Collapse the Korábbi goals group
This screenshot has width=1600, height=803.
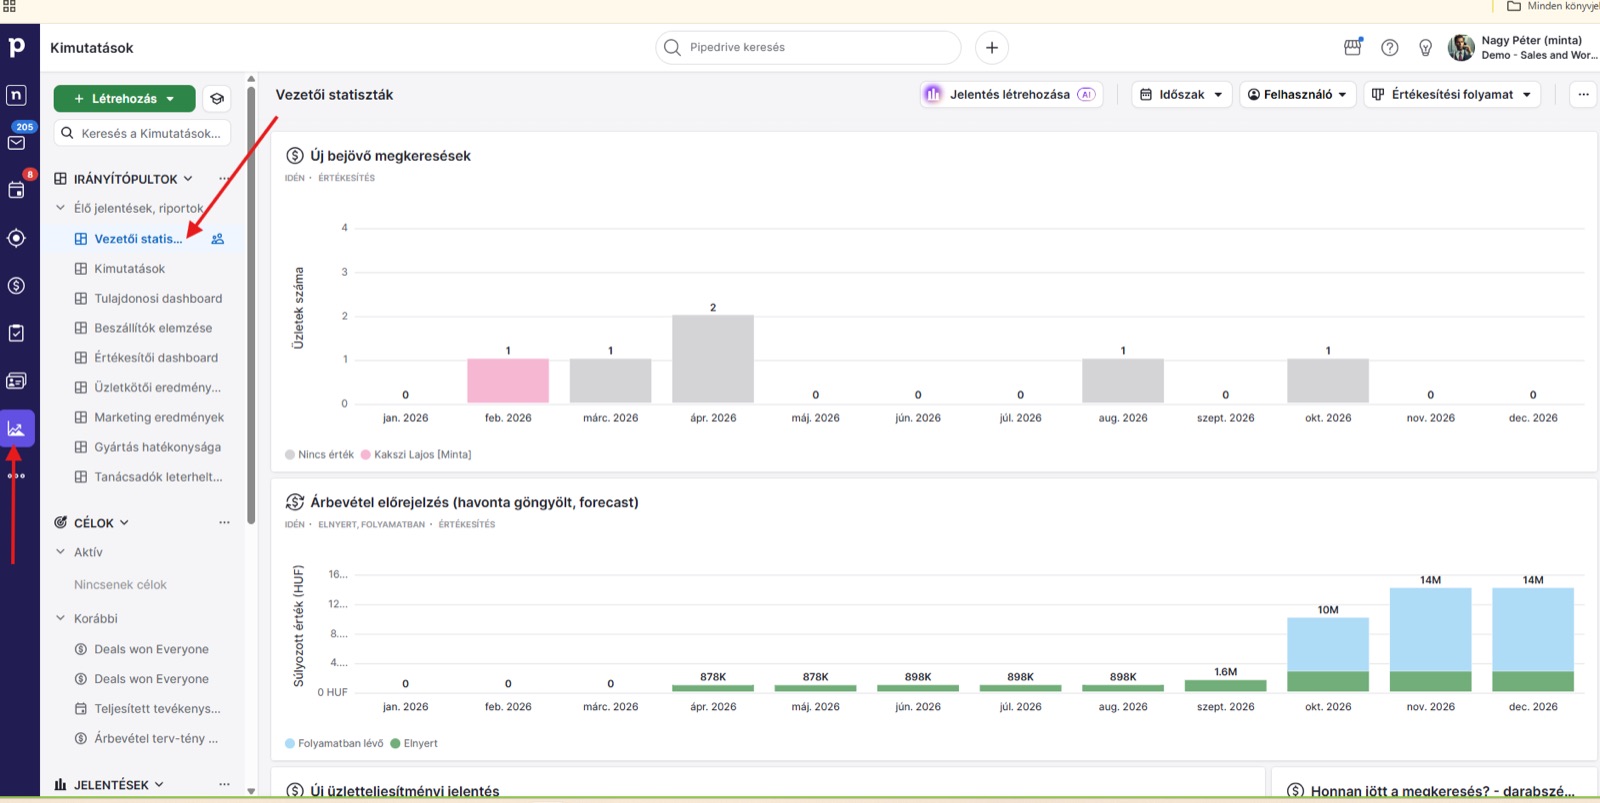pyautogui.click(x=61, y=618)
